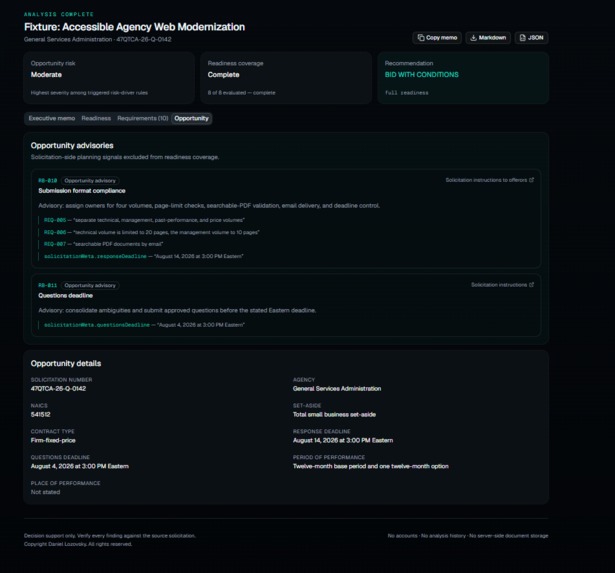Click the BID WITH CONDITIONS recommendation
615x573 pixels.
421,75
